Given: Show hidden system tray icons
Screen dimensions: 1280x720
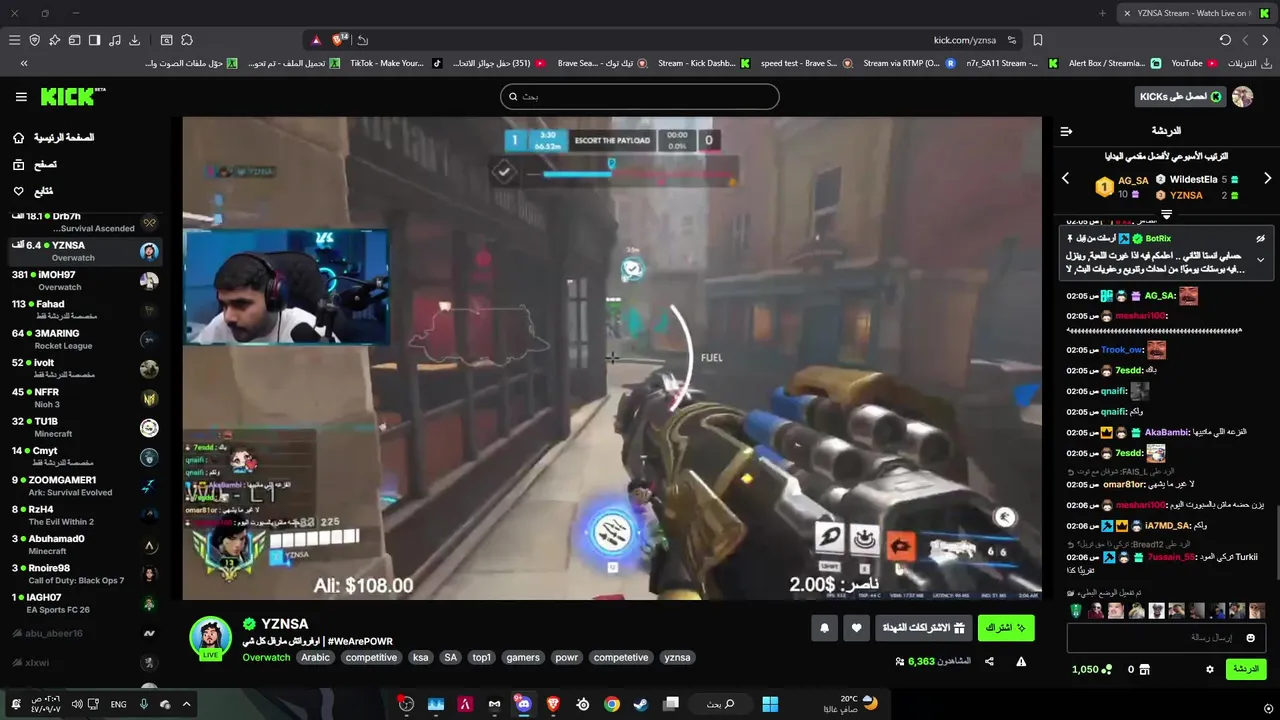Looking at the screenshot, I should (186, 704).
